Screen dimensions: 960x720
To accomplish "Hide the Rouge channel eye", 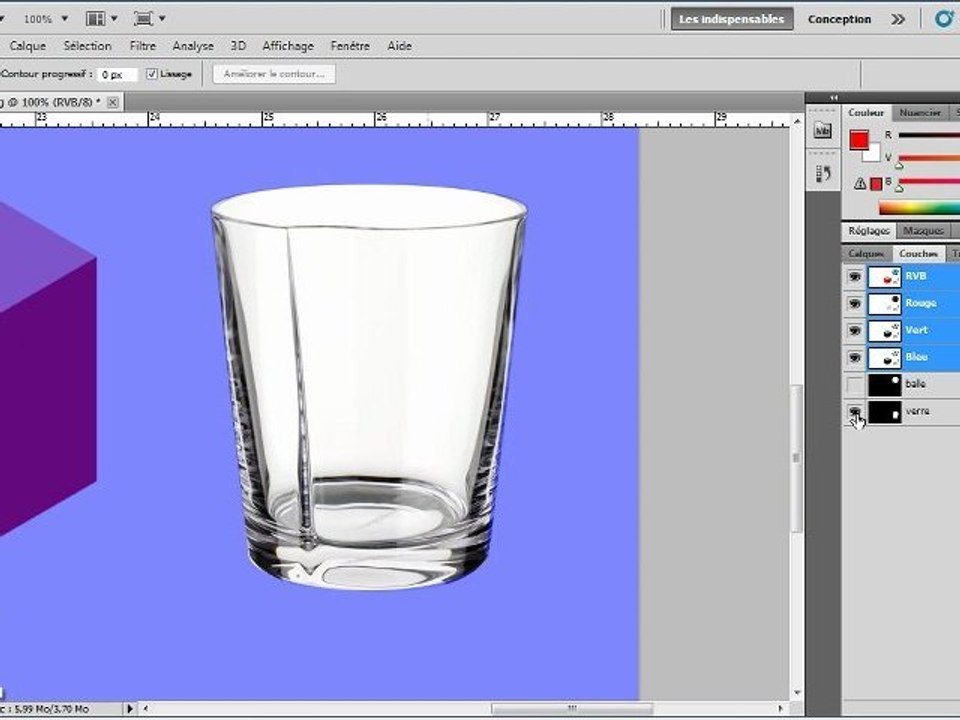I will point(855,303).
